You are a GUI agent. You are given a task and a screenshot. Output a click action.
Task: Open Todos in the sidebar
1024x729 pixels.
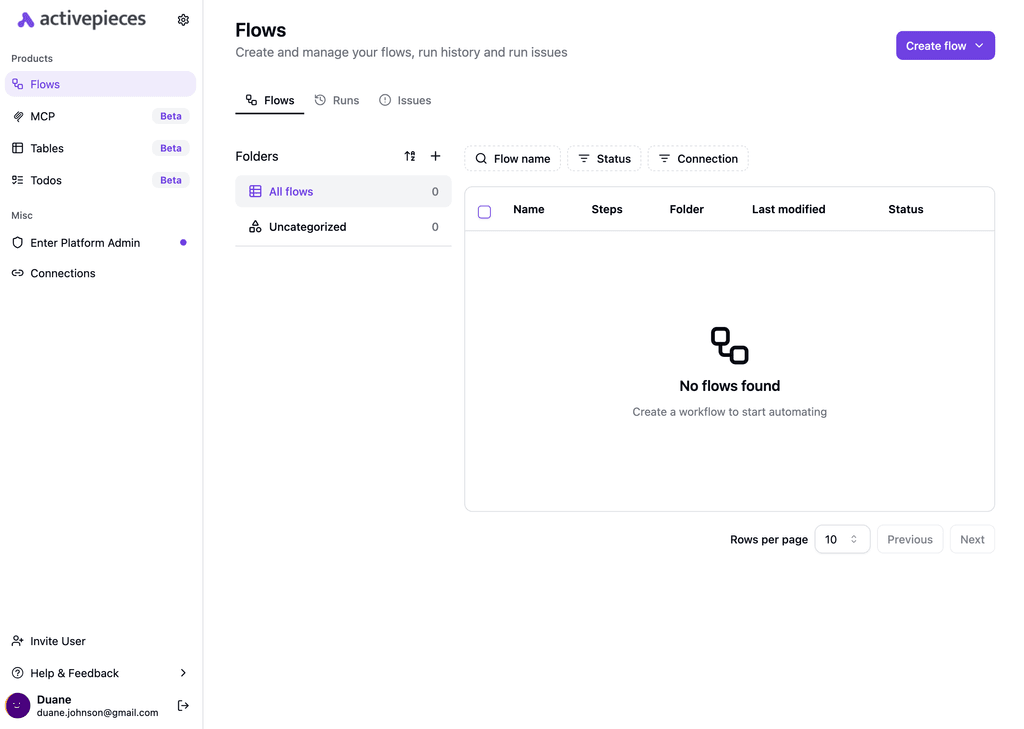pos(101,180)
